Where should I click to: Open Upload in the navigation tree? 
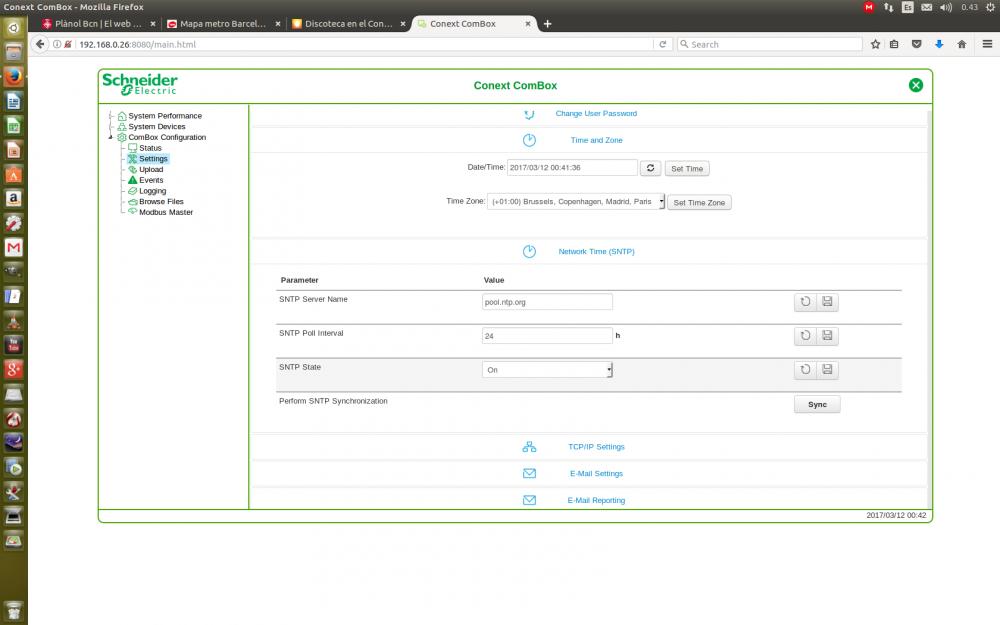(151, 170)
